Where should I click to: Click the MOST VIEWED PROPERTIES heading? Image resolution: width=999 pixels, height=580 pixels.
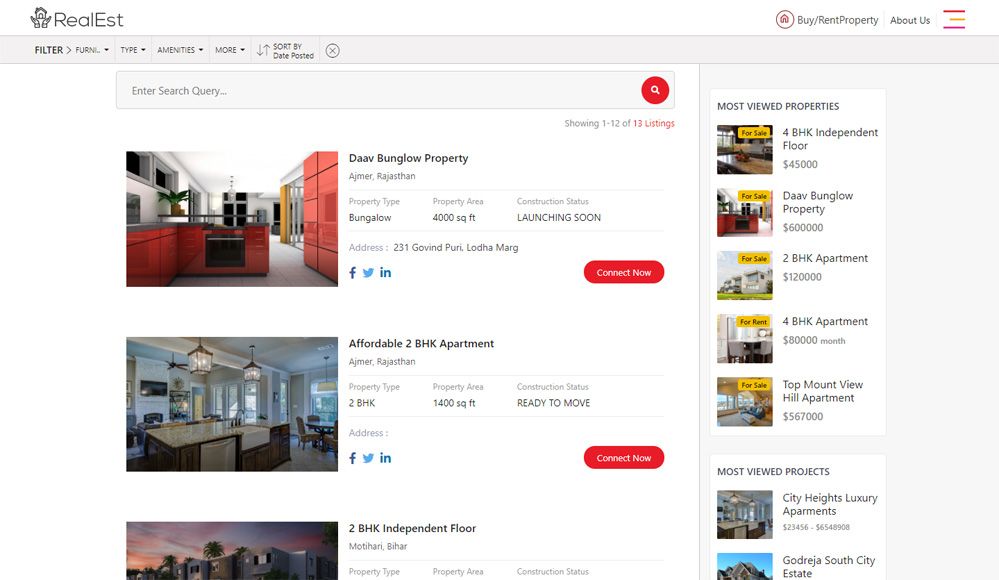pyautogui.click(x=778, y=106)
